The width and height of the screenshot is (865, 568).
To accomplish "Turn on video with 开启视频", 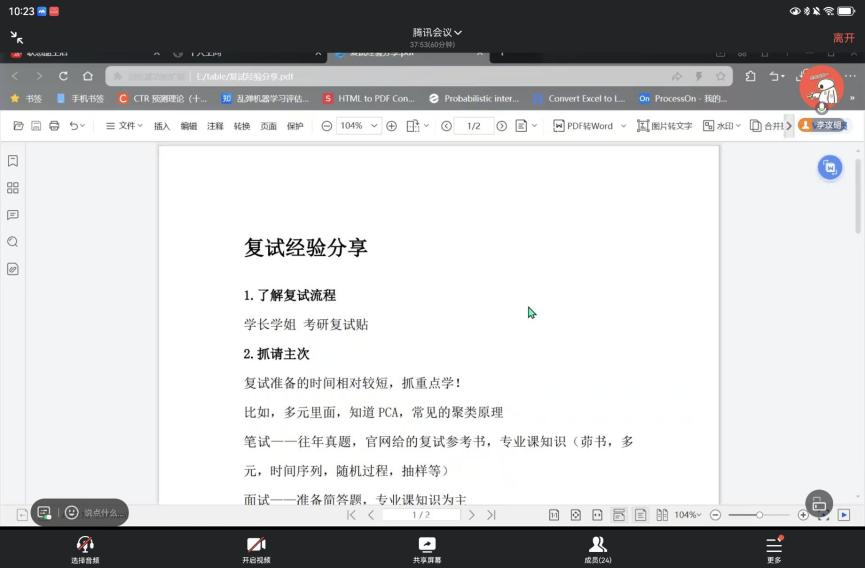I will [x=256, y=548].
